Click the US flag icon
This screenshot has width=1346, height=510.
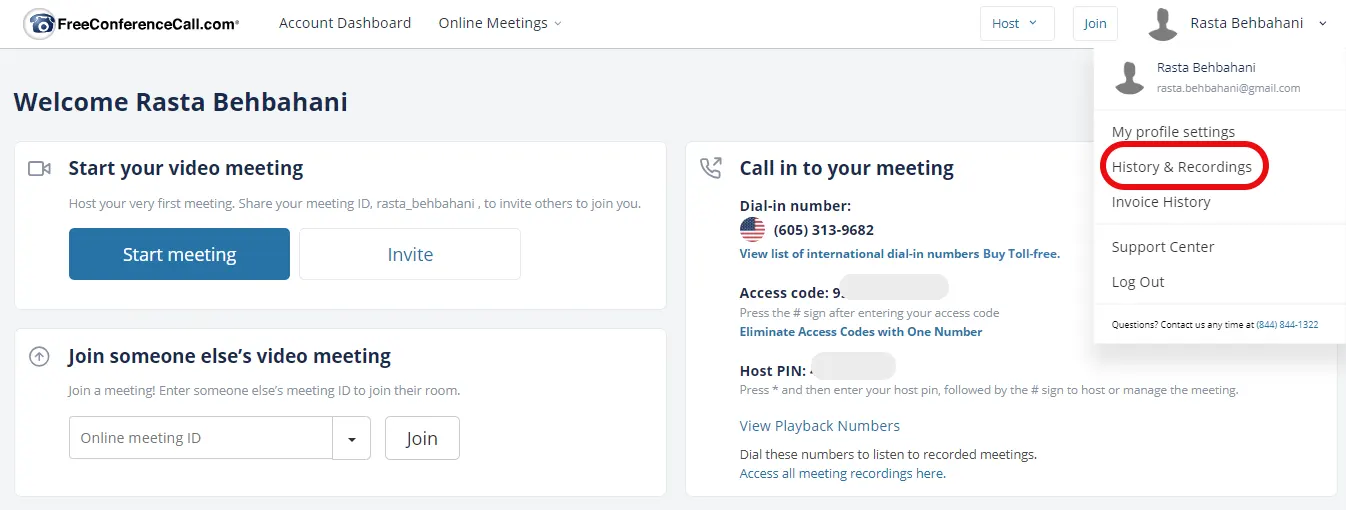coord(752,230)
